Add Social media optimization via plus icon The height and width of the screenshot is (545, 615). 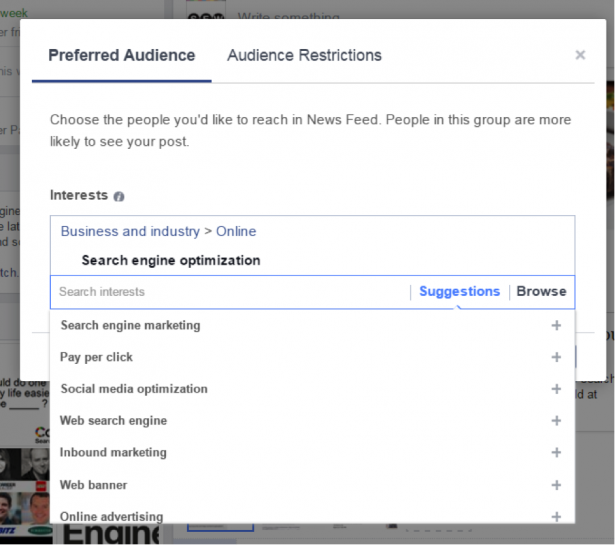pyautogui.click(x=556, y=389)
